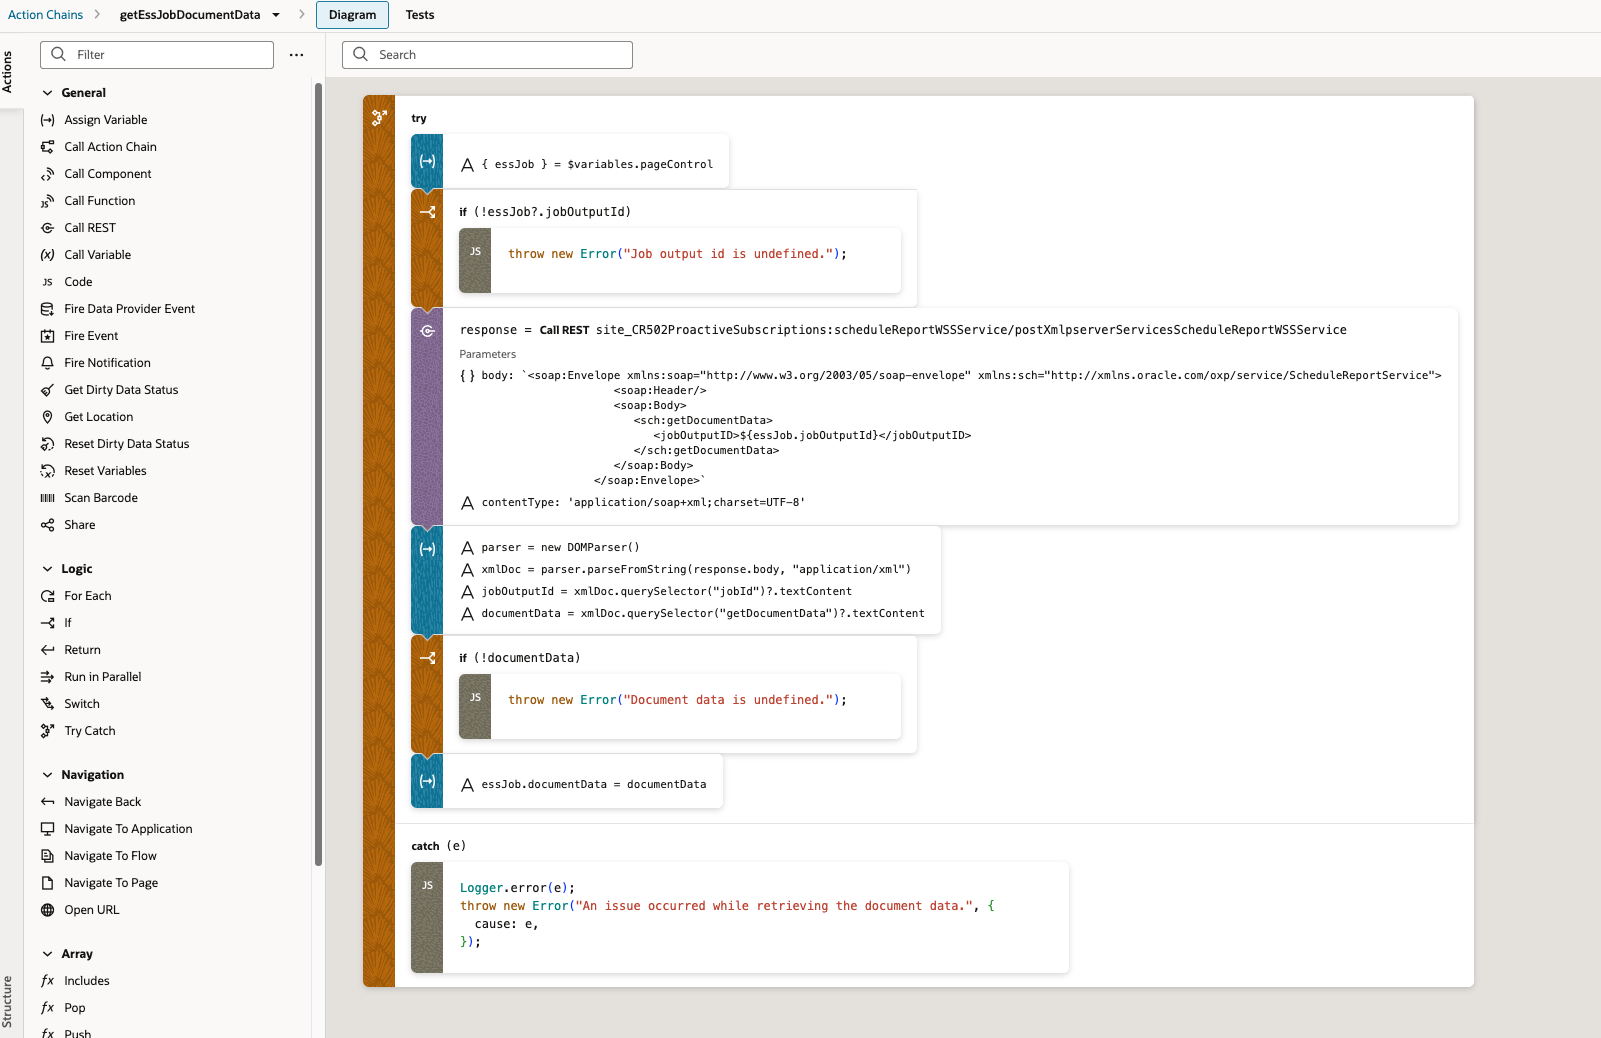Open the getEssJobDocumentData chain dropdown
This screenshot has height=1038, width=1601.
click(x=276, y=15)
